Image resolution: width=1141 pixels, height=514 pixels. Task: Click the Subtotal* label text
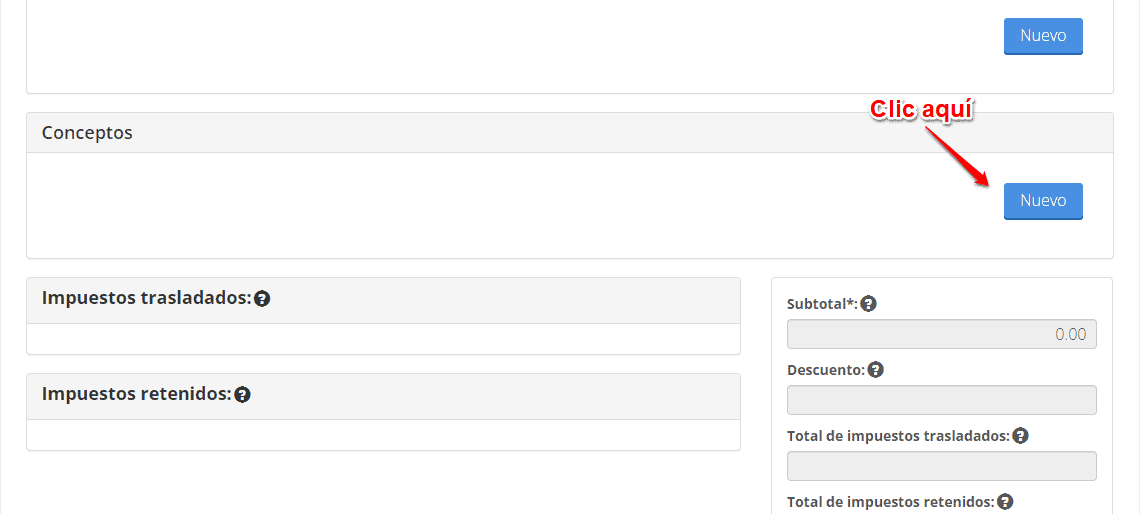point(822,304)
